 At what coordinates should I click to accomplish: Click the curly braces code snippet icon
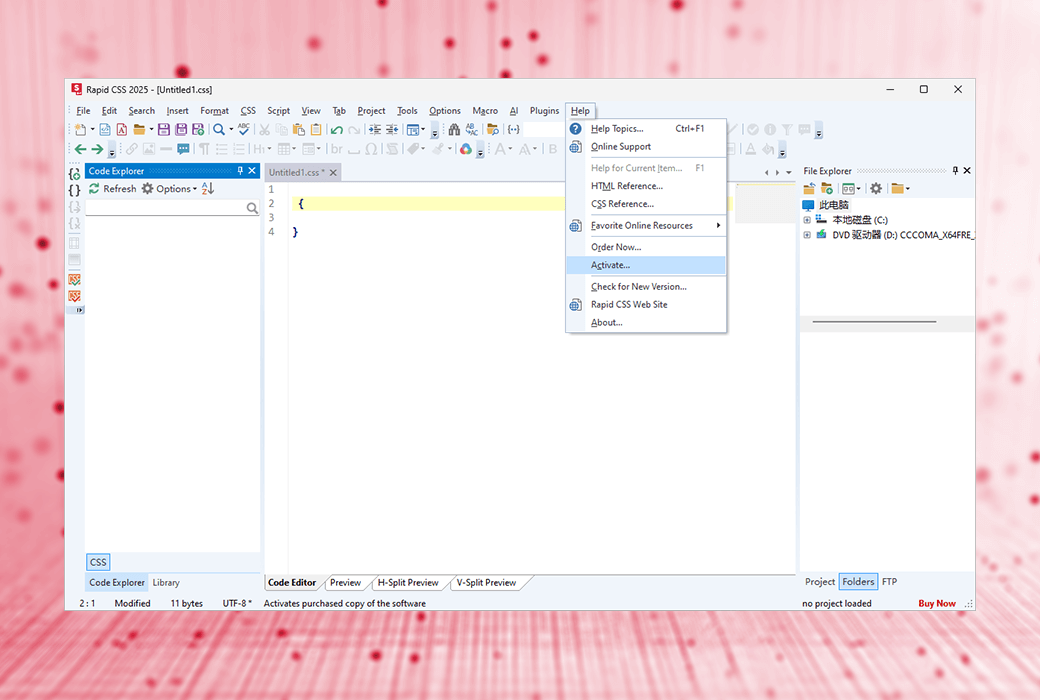click(514, 129)
